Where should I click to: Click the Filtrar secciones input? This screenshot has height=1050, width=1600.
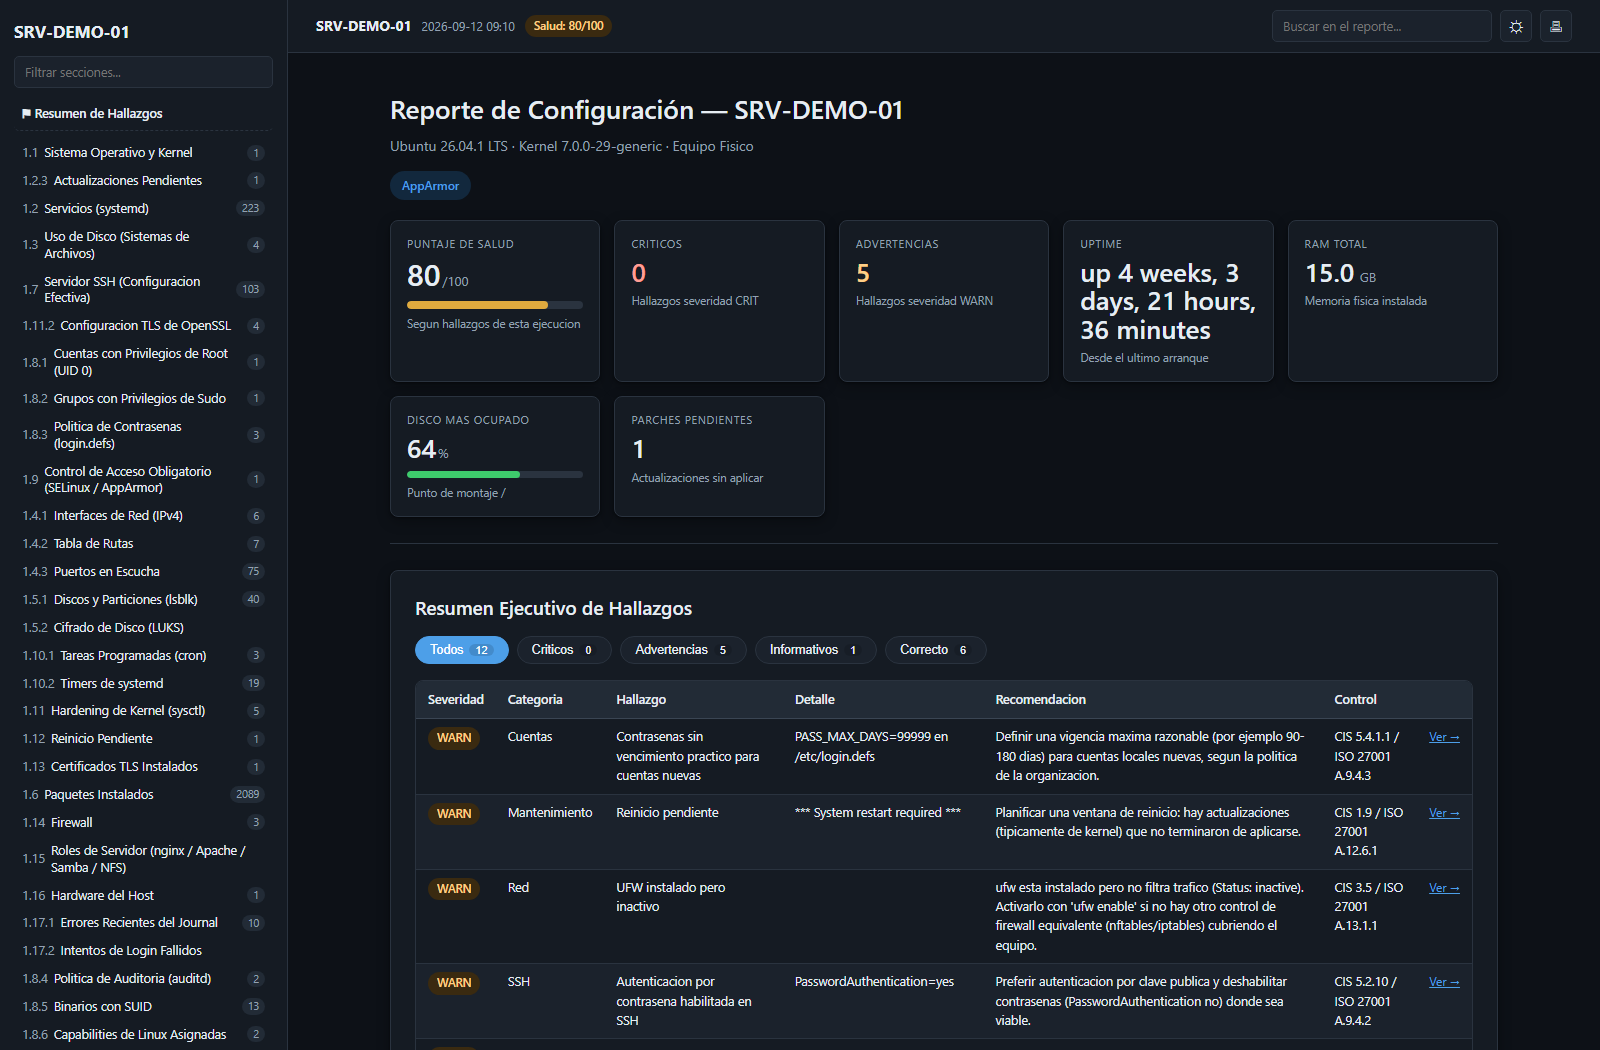[x=143, y=72]
